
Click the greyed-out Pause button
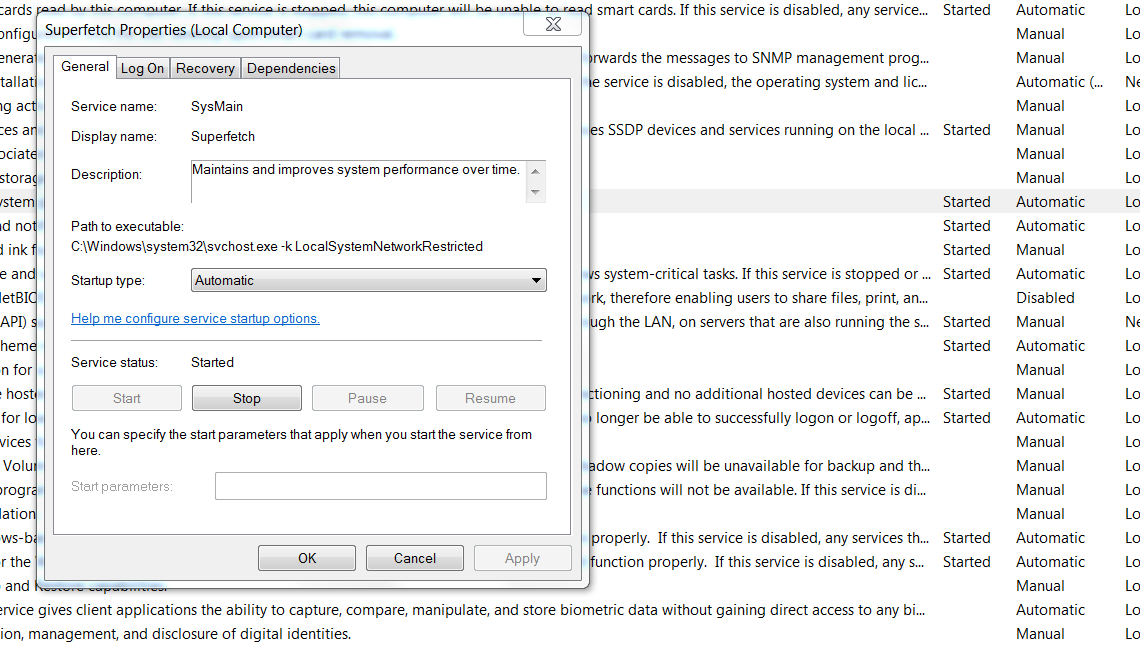tap(367, 398)
